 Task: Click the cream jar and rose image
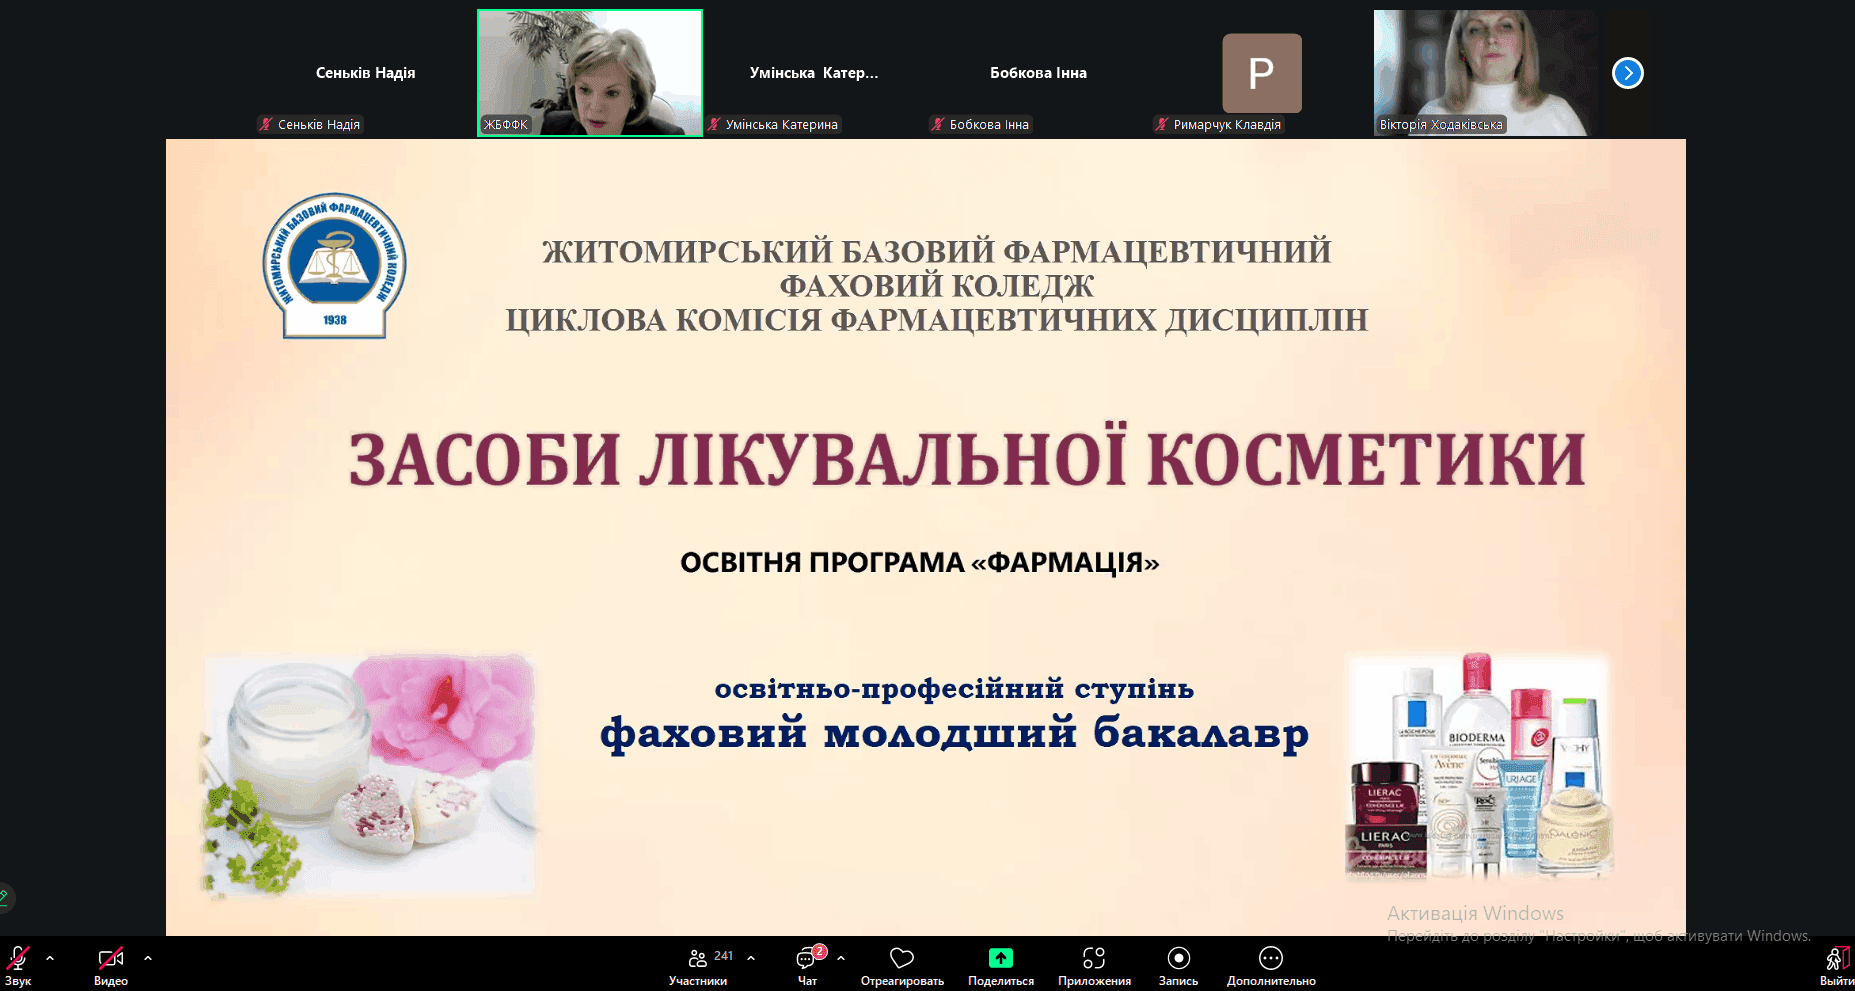370,775
